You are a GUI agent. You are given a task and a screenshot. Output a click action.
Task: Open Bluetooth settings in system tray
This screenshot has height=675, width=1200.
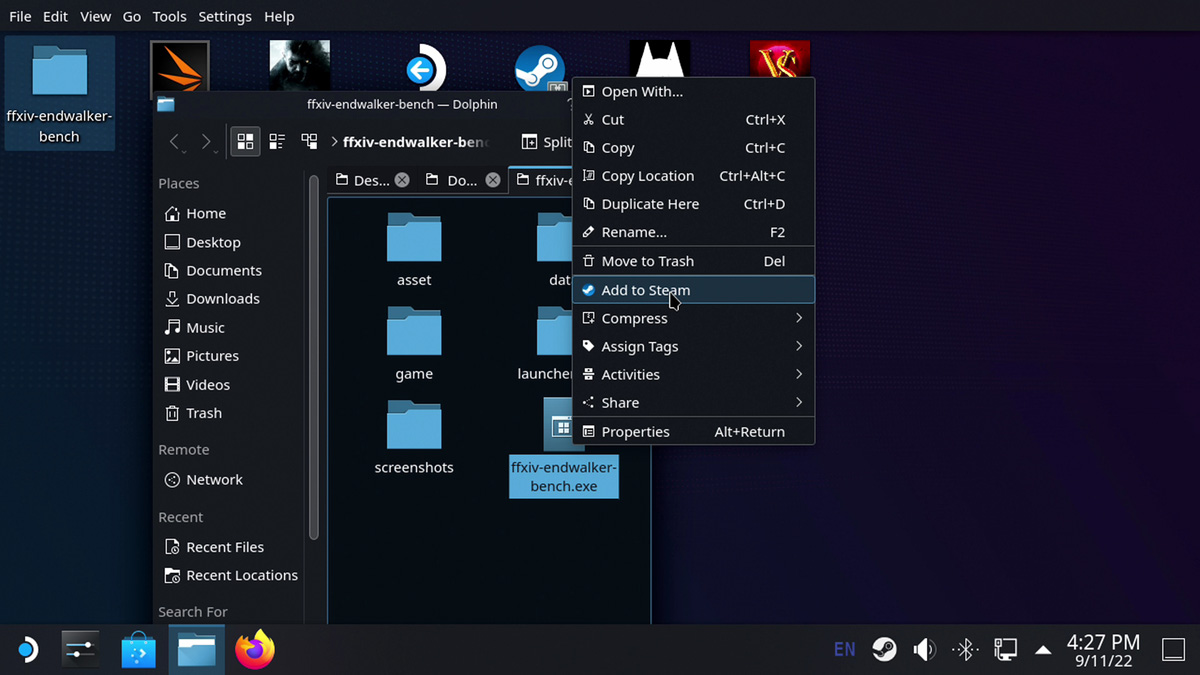[965, 650]
